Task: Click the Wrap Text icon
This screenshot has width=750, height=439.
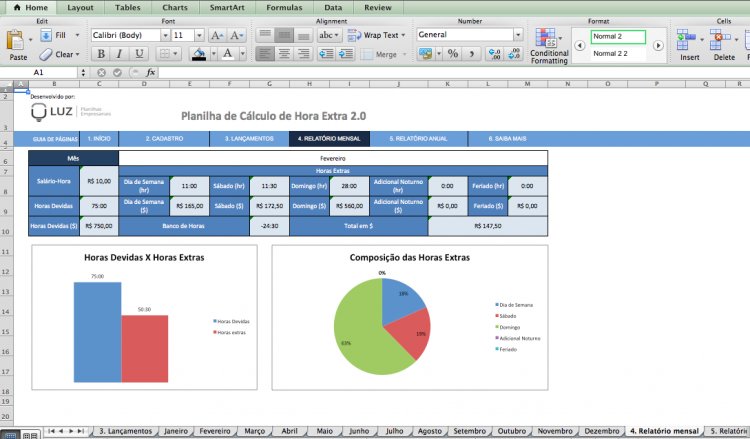Action: (354, 35)
